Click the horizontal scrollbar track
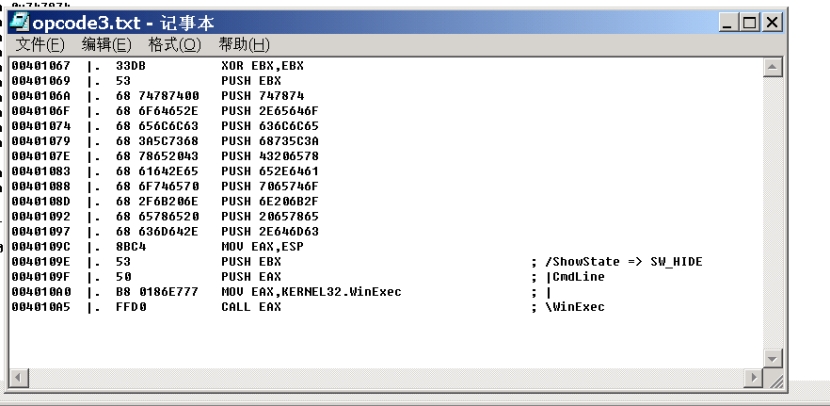The width and height of the screenshot is (830, 406). pos(380,378)
